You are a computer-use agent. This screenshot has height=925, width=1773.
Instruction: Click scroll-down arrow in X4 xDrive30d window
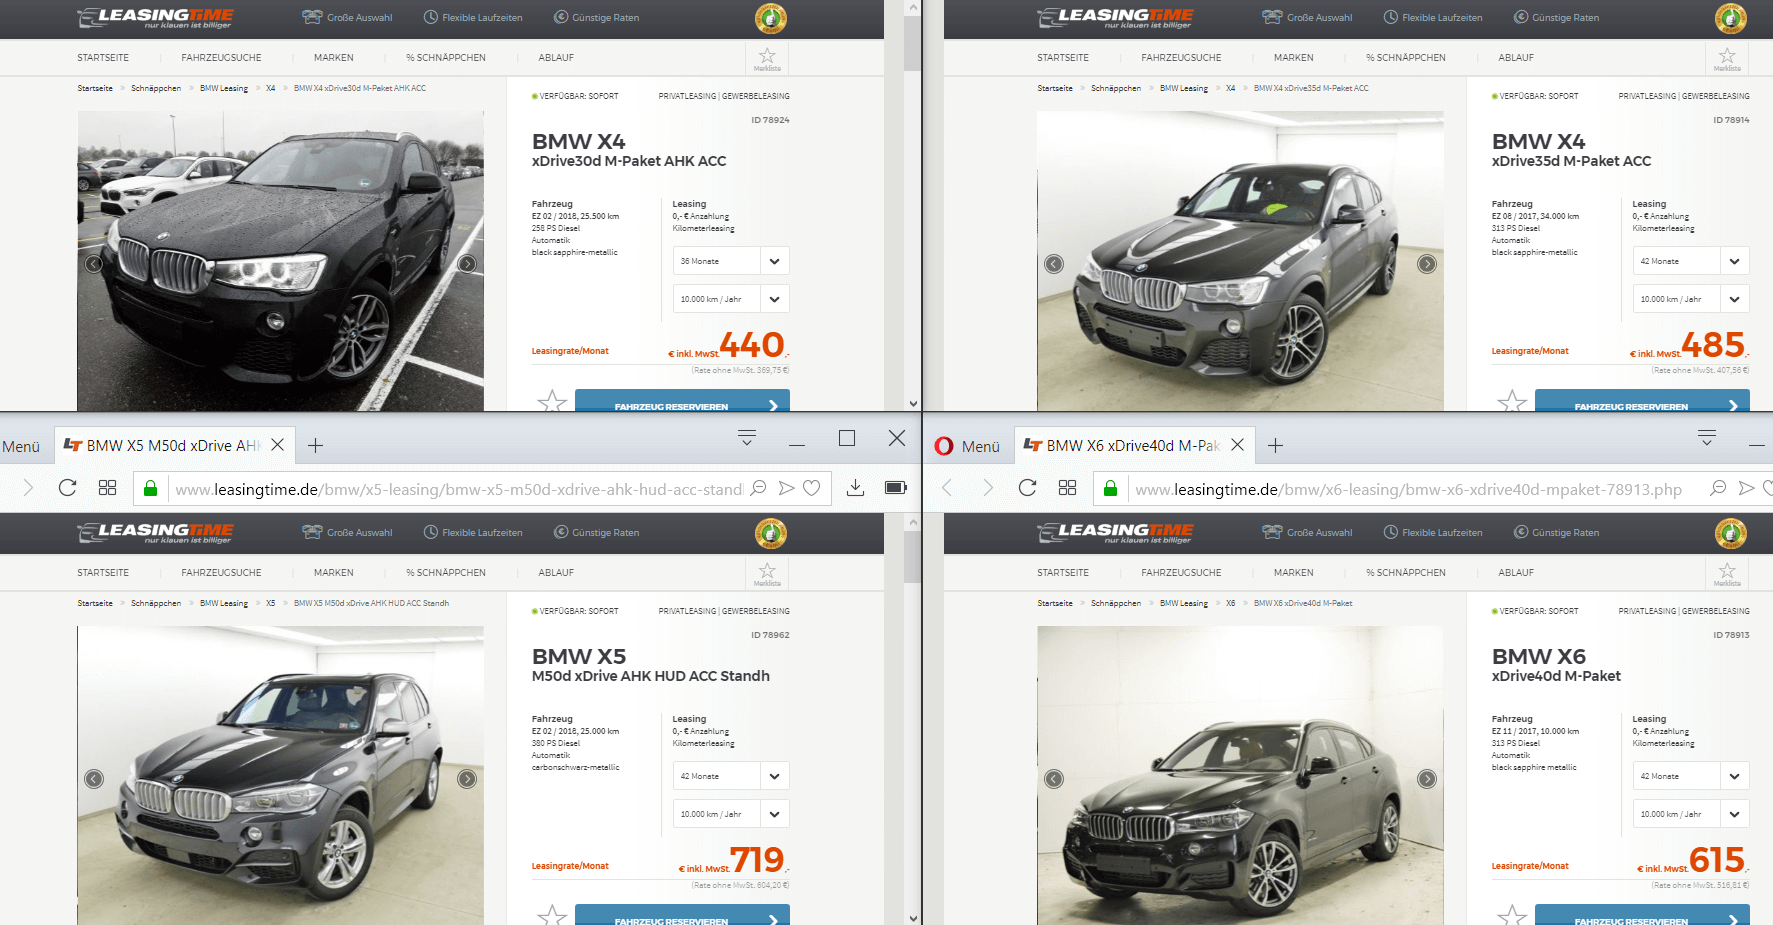(912, 404)
